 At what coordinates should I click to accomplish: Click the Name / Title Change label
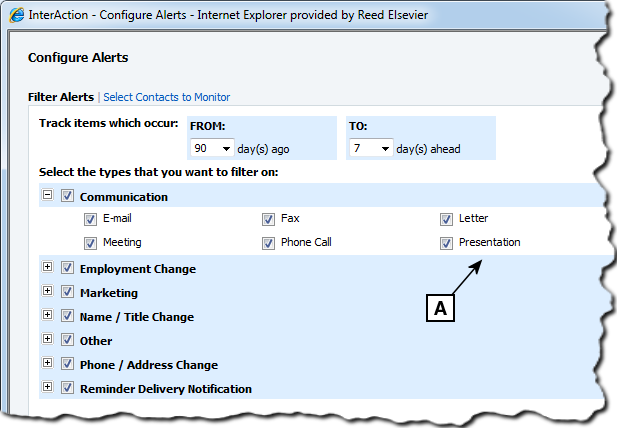click(x=137, y=317)
